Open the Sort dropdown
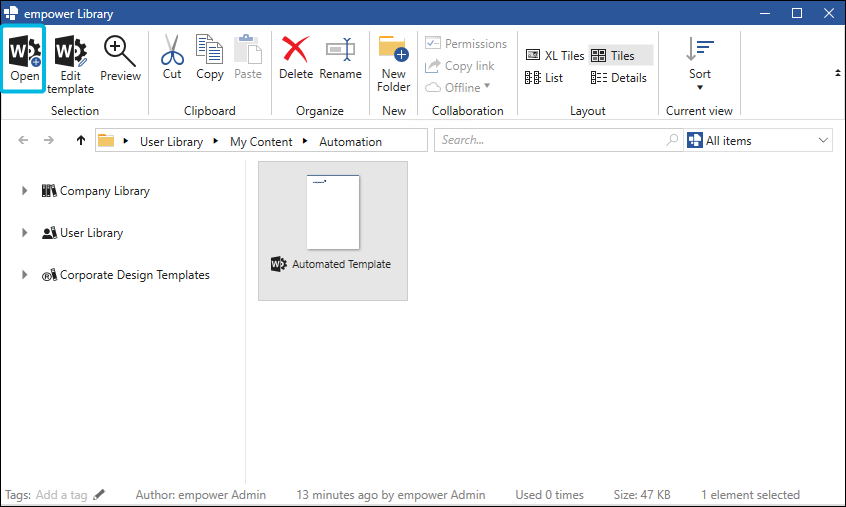The image size is (846, 507). [699, 64]
